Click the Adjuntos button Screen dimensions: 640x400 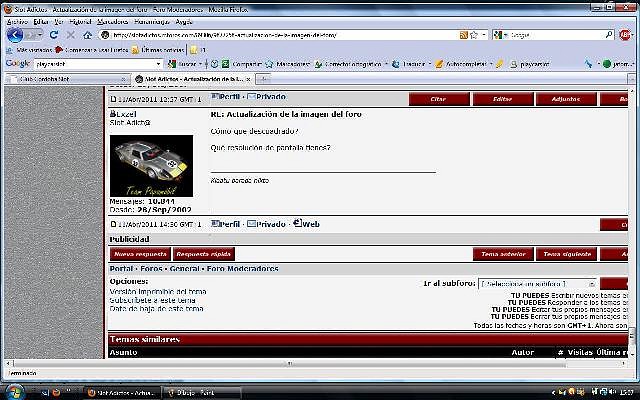(566, 99)
